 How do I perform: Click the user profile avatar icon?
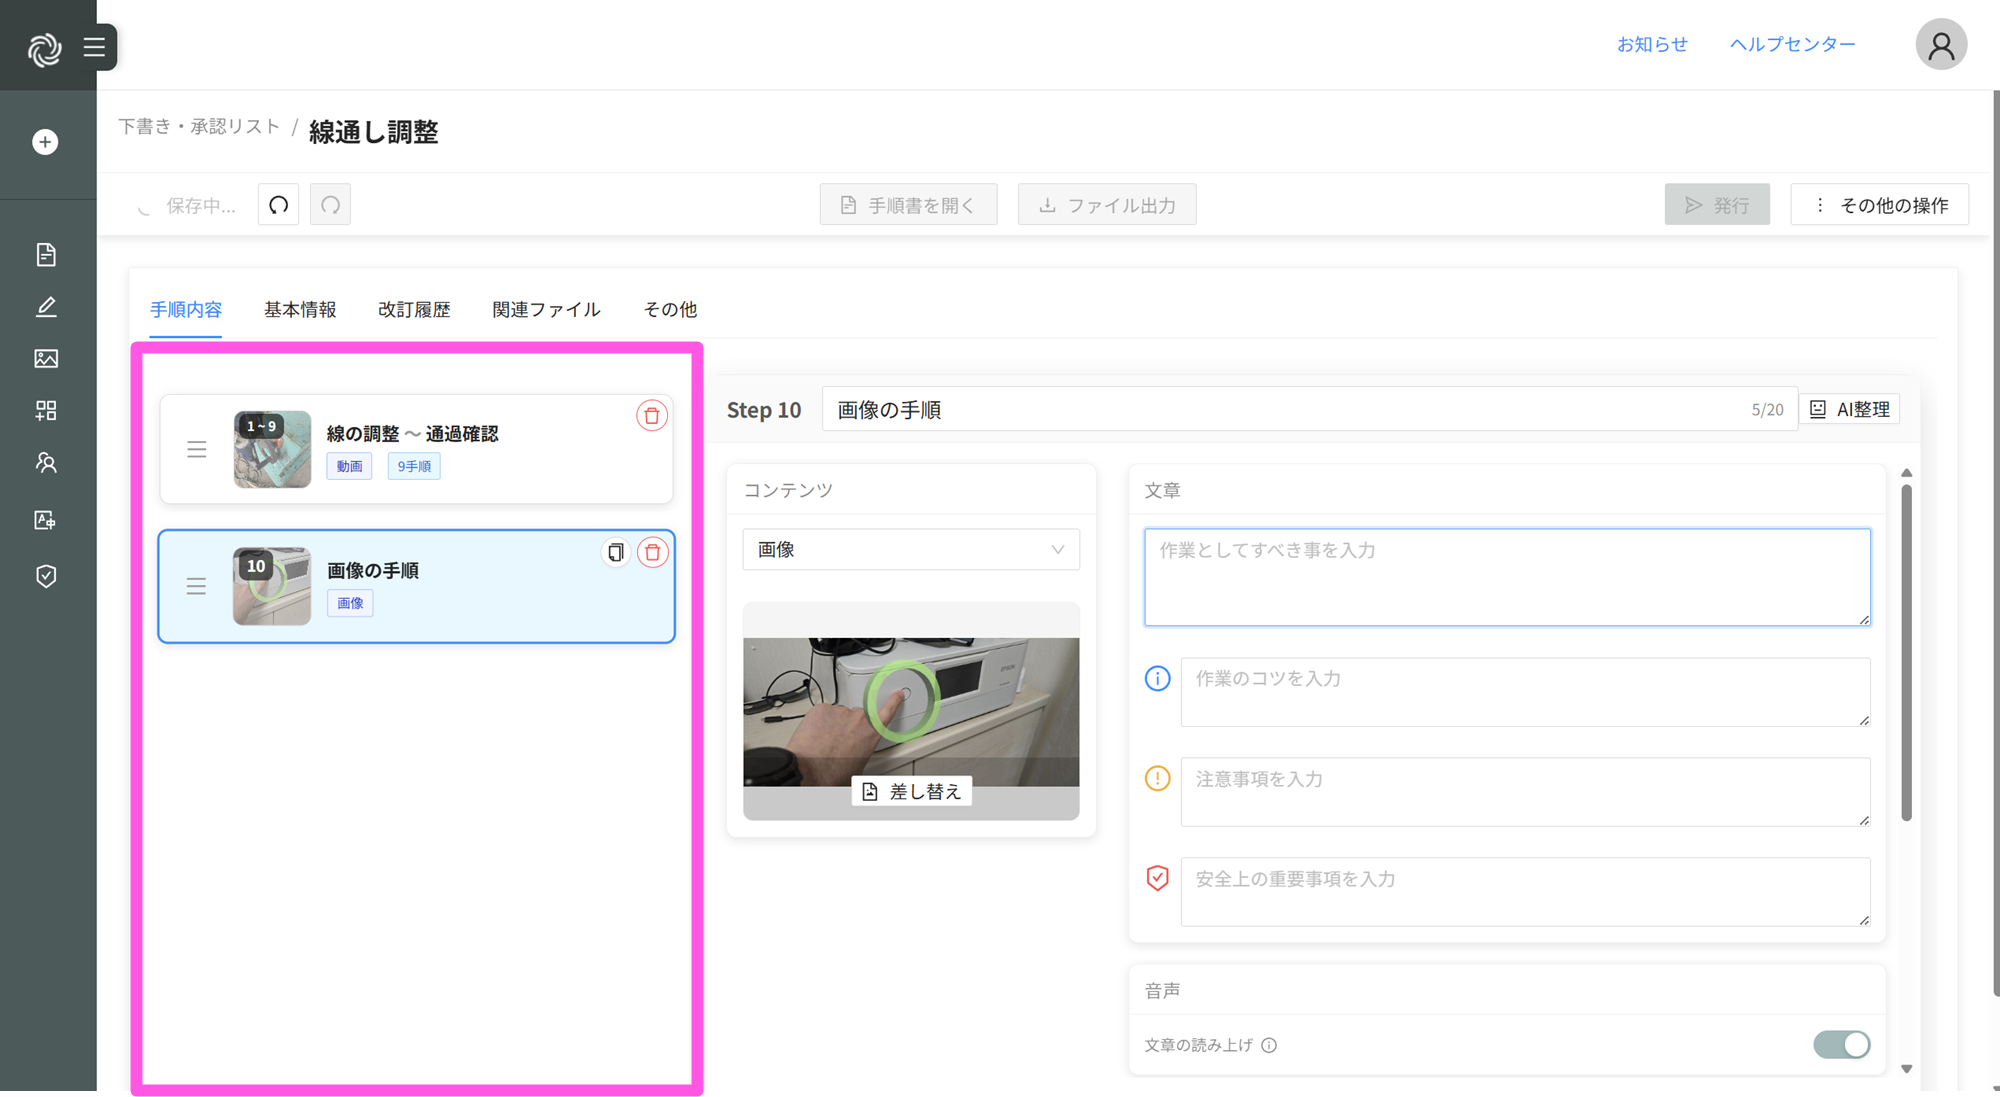click(x=1940, y=45)
